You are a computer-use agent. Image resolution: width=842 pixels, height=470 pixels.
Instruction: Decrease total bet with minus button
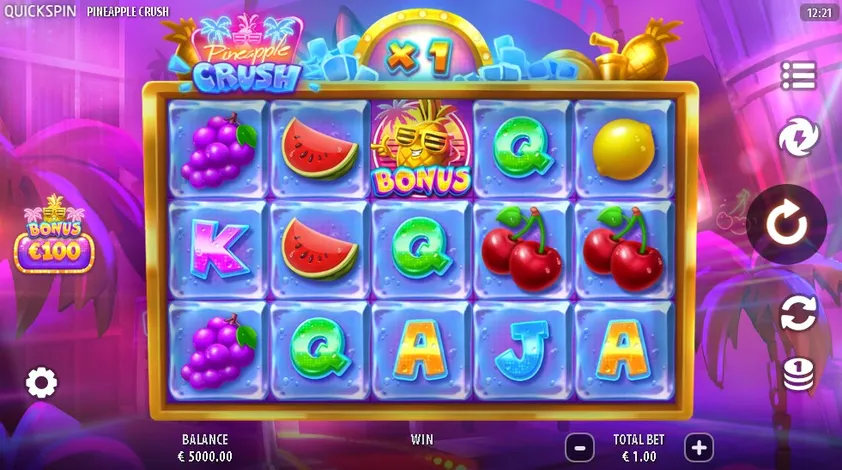580,447
